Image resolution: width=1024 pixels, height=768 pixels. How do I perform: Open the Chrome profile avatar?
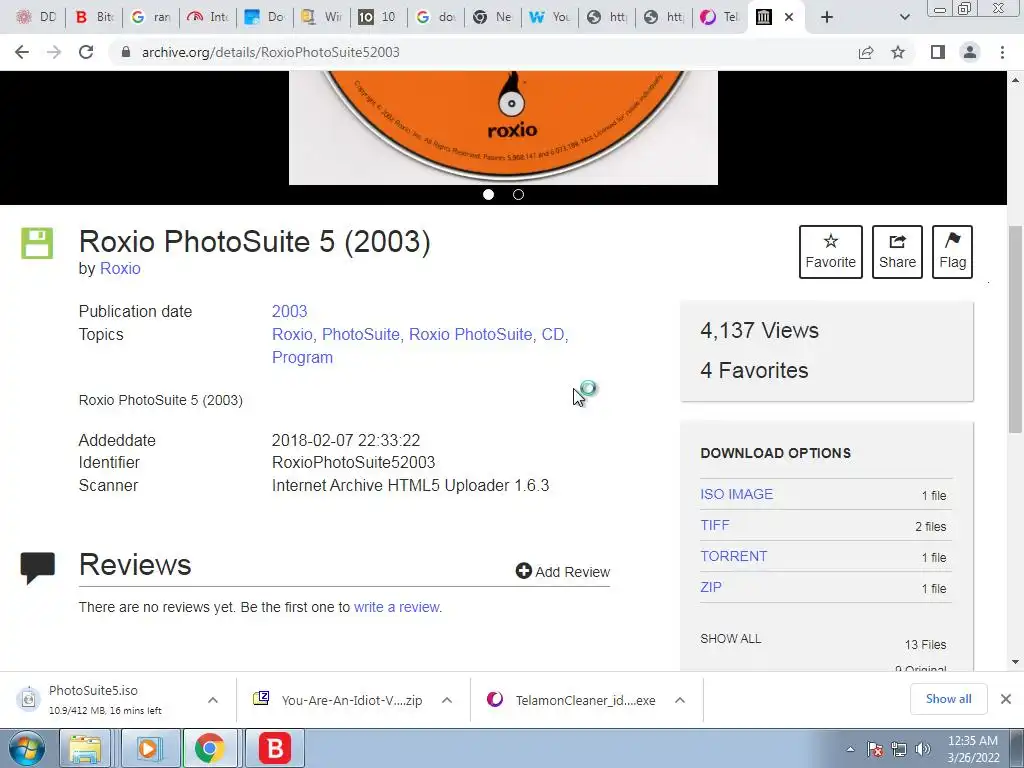[970, 52]
